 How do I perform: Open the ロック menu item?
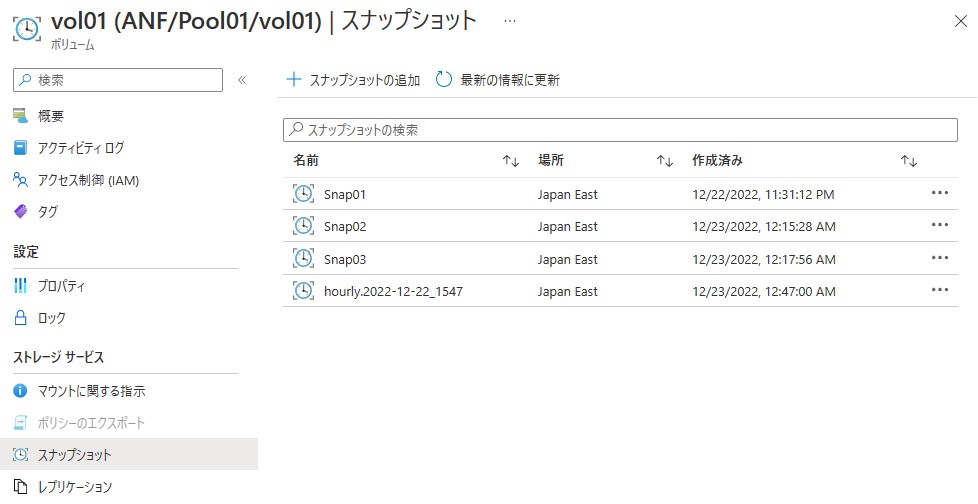coord(52,318)
